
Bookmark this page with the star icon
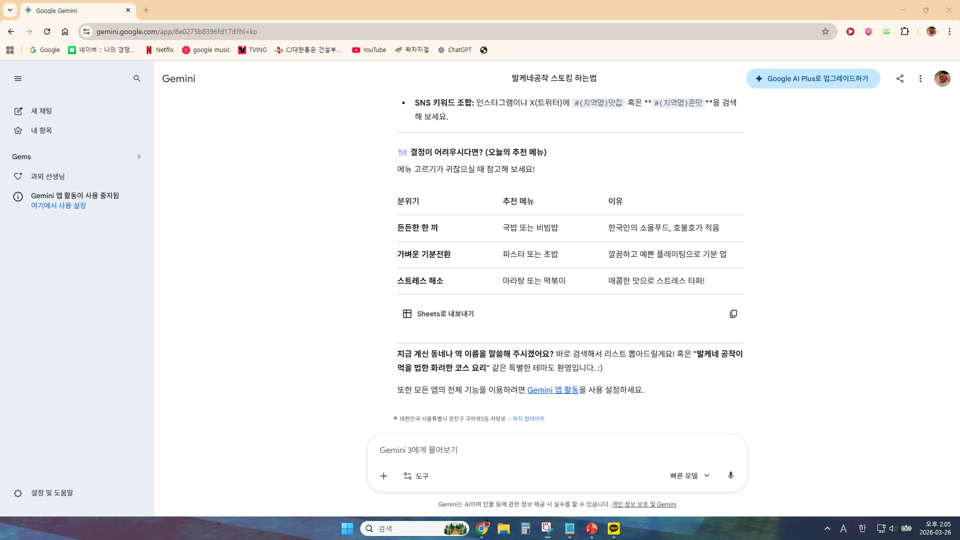point(825,31)
